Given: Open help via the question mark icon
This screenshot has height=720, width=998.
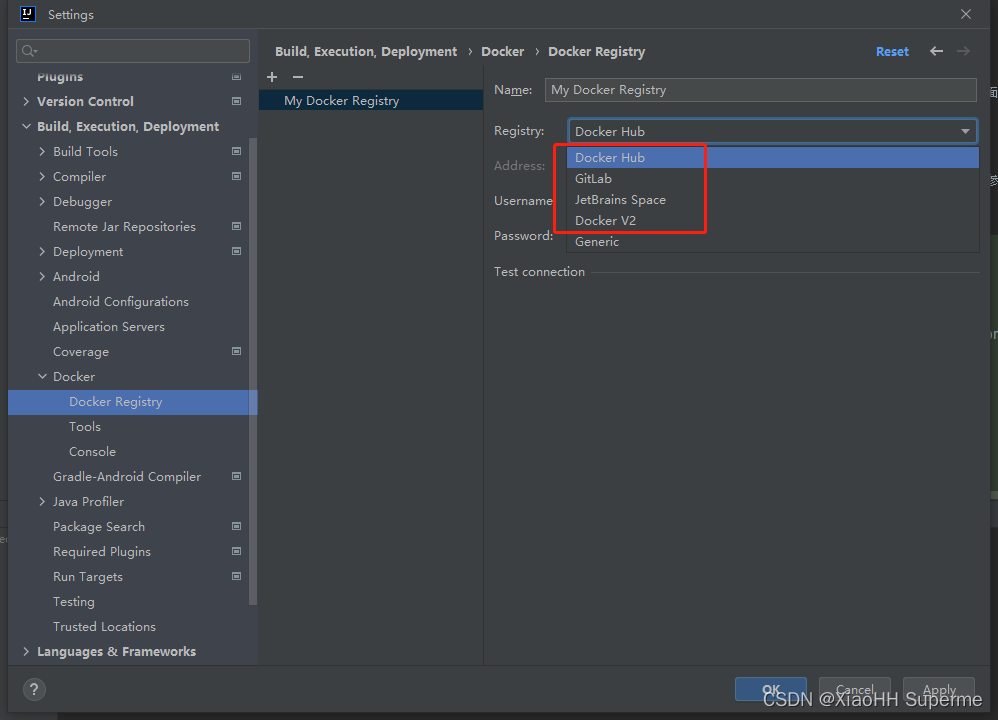Looking at the screenshot, I should click(x=33, y=689).
